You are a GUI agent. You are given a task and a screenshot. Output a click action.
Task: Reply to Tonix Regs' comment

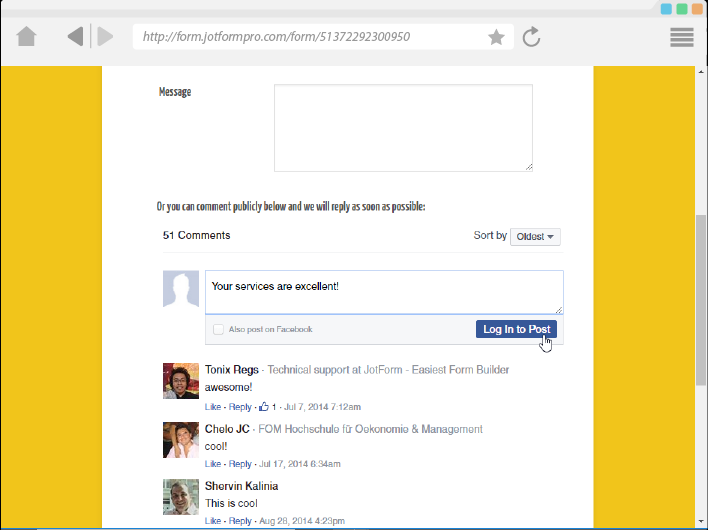240,407
